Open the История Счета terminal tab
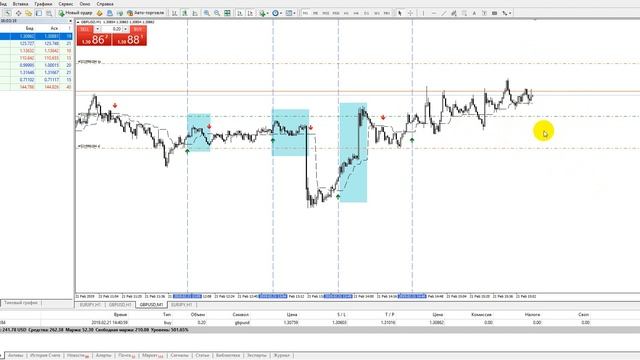The height and width of the screenshot is (360, 640). [45, 356]
